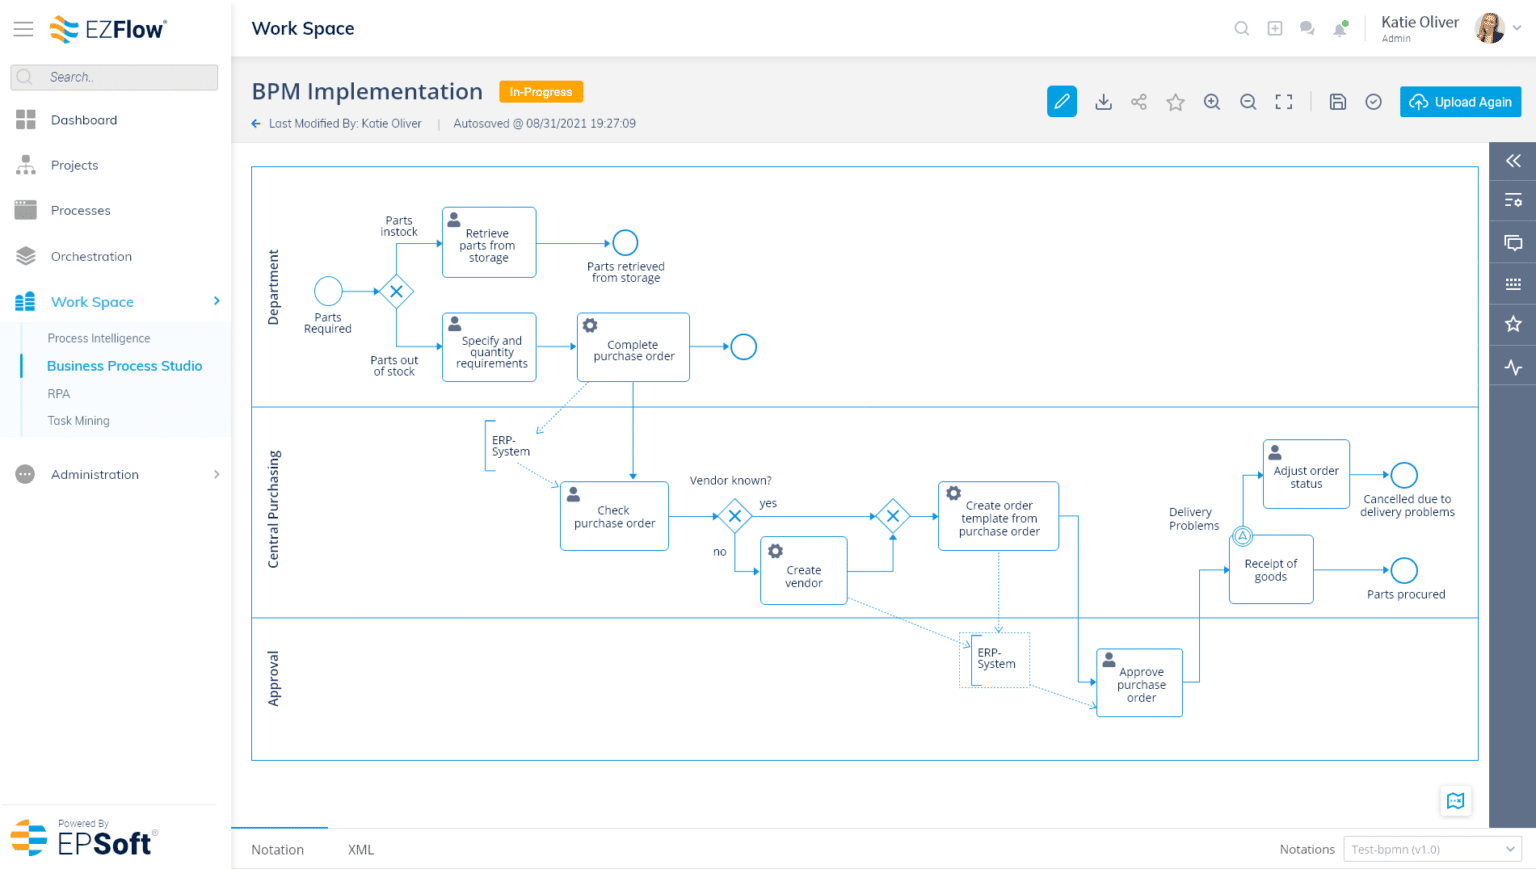Click inside the Search field

pyautogui.click(x=113, y=77)
